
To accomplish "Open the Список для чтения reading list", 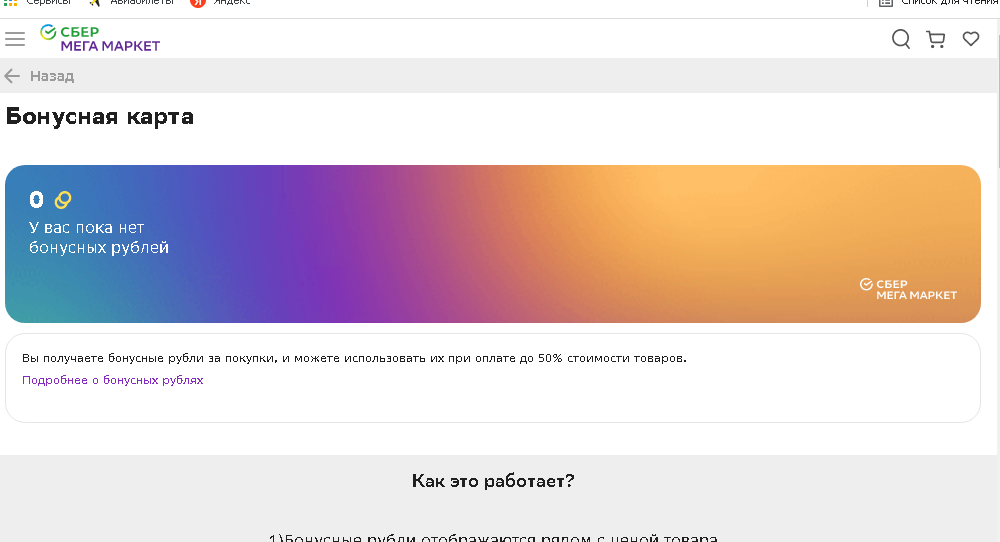I will [x=939, y=3].
